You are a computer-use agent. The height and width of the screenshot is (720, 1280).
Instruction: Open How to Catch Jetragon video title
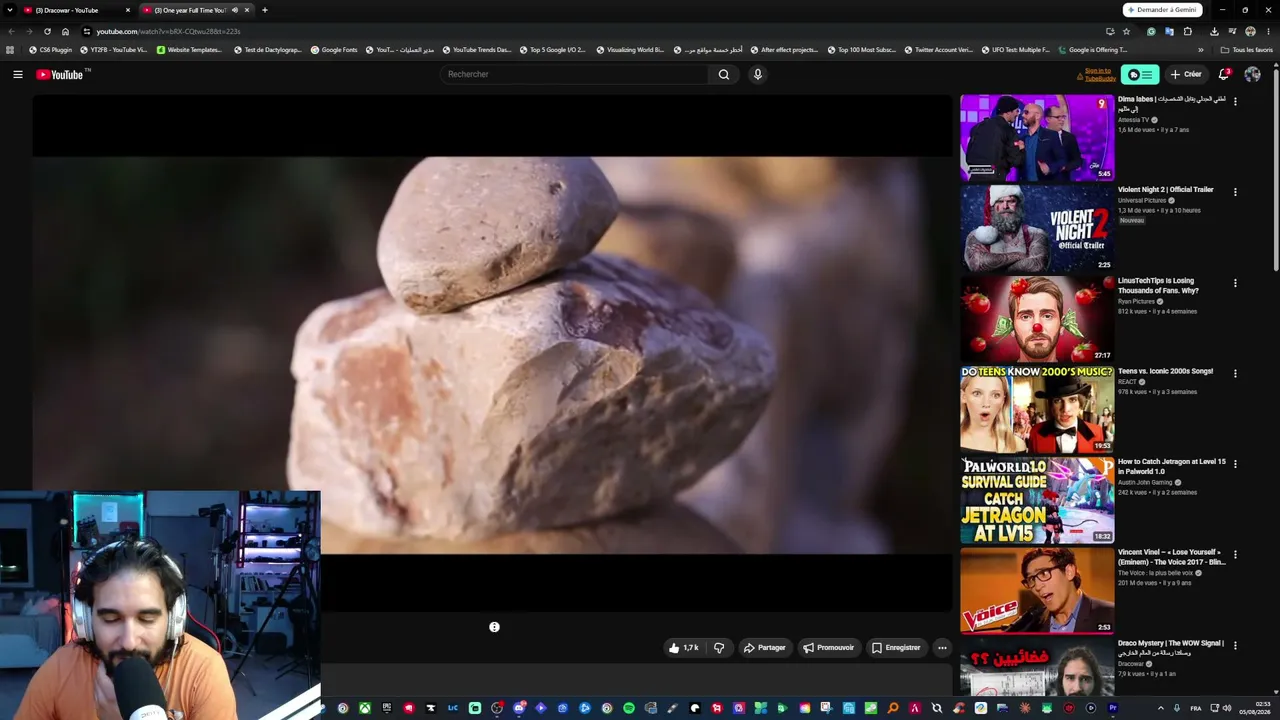(1171, 466)
